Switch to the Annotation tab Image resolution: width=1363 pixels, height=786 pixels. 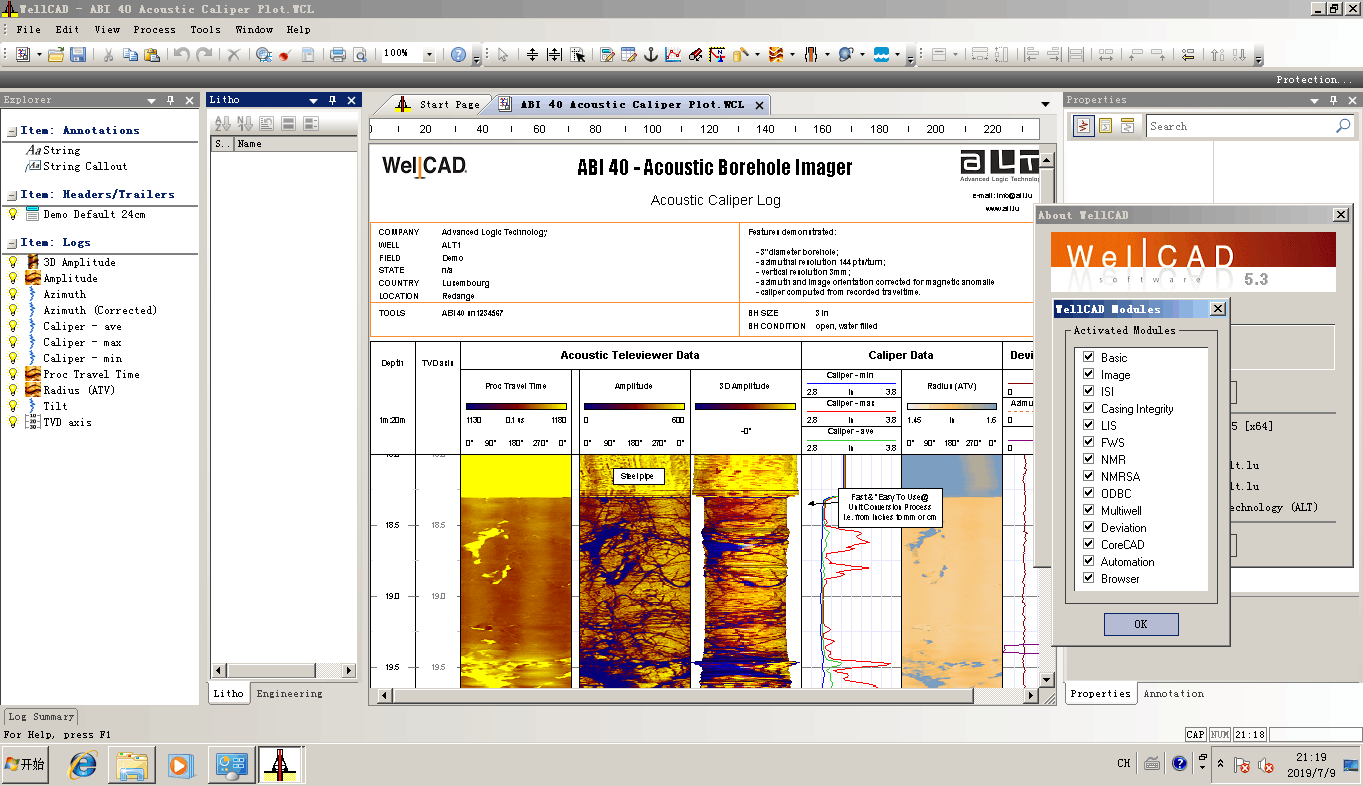point(1173,693)
